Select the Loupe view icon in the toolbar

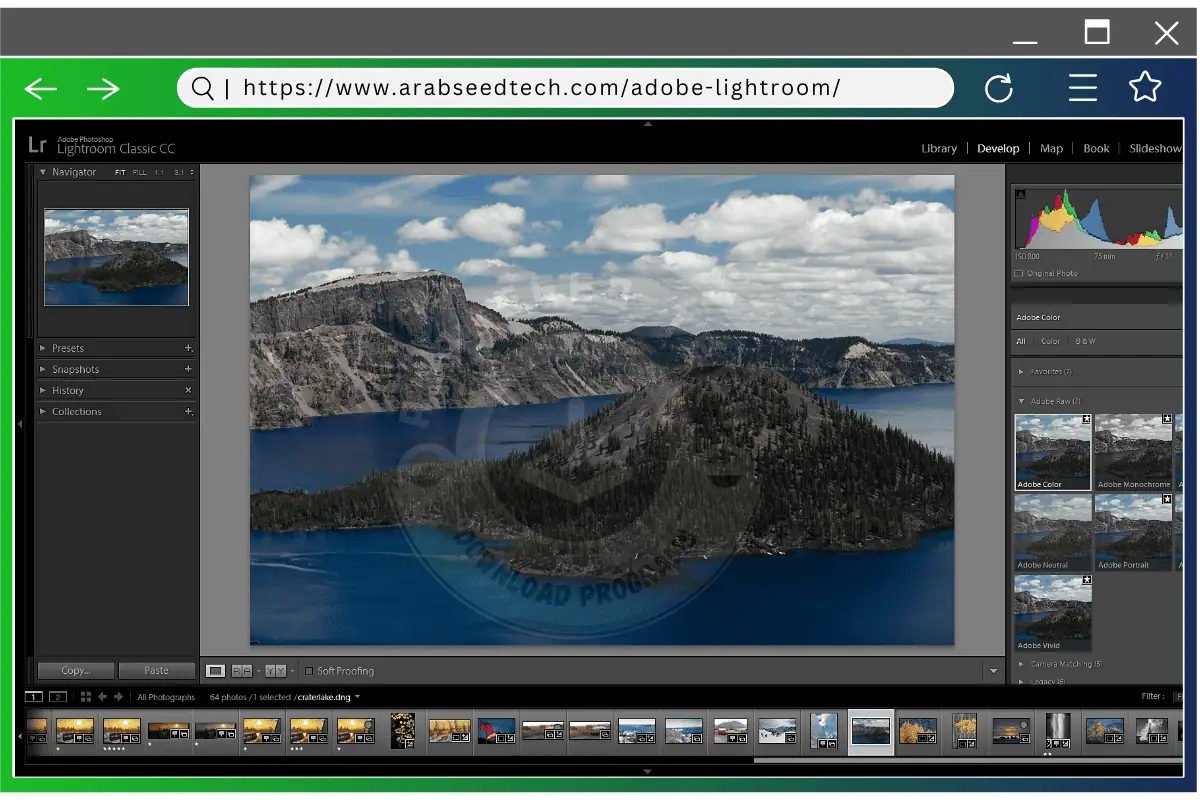[214, 670]
